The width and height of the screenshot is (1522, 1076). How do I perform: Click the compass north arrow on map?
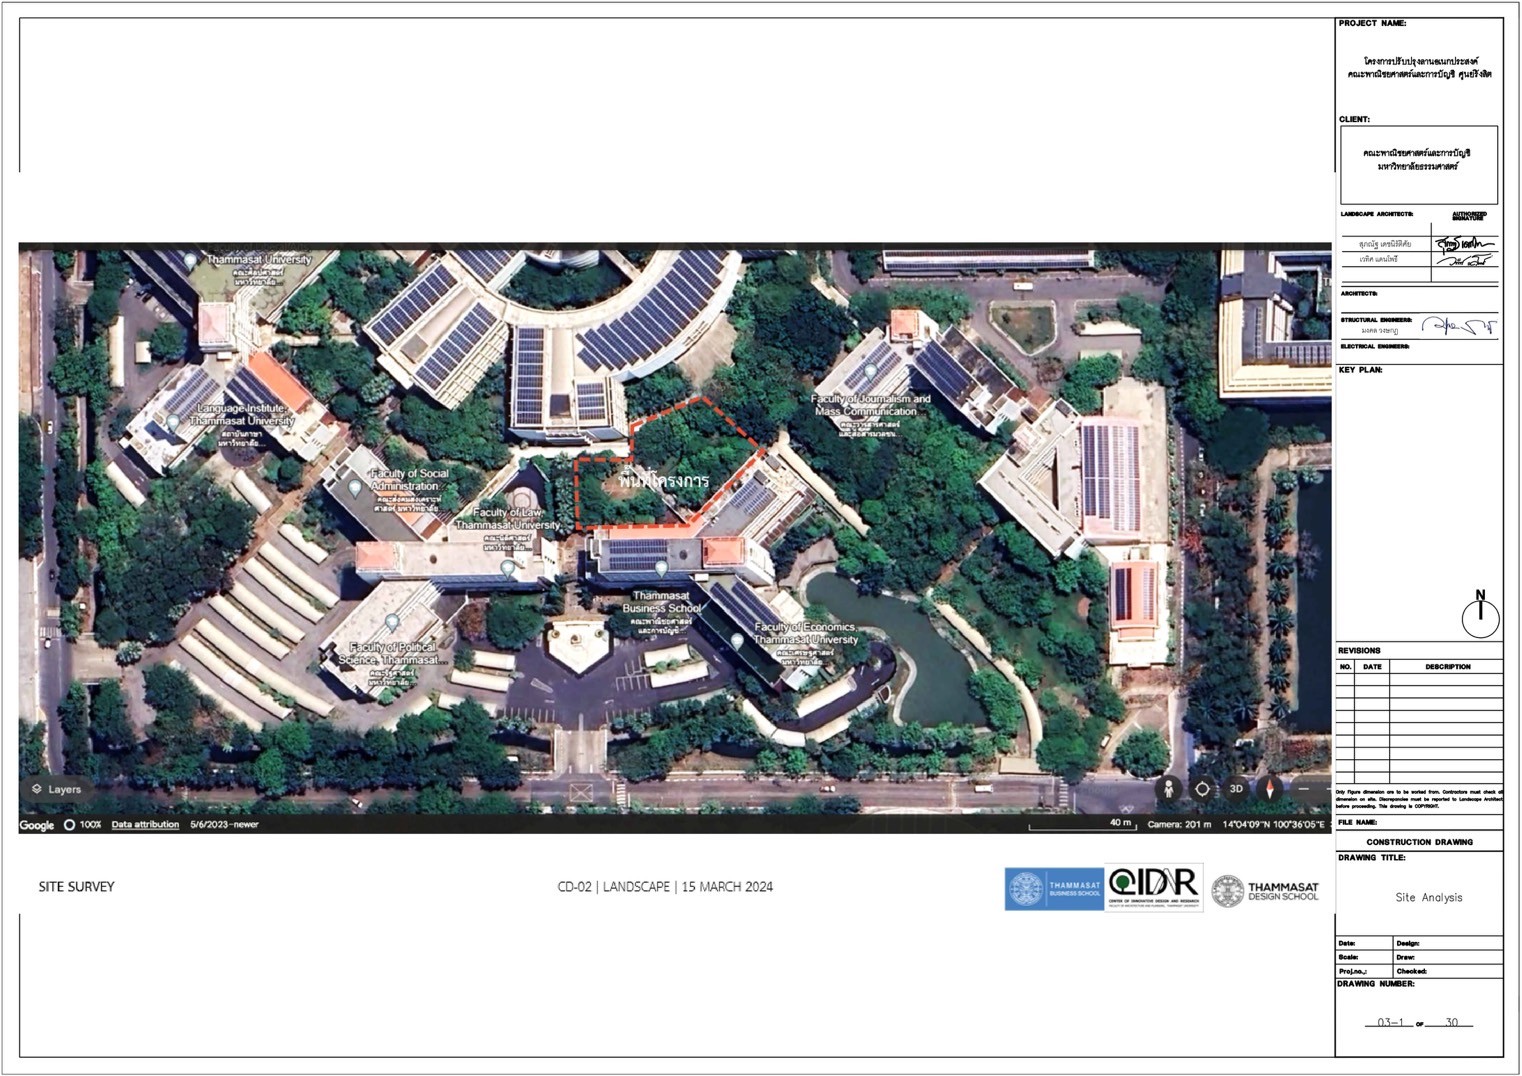(x=1270, y=789)
